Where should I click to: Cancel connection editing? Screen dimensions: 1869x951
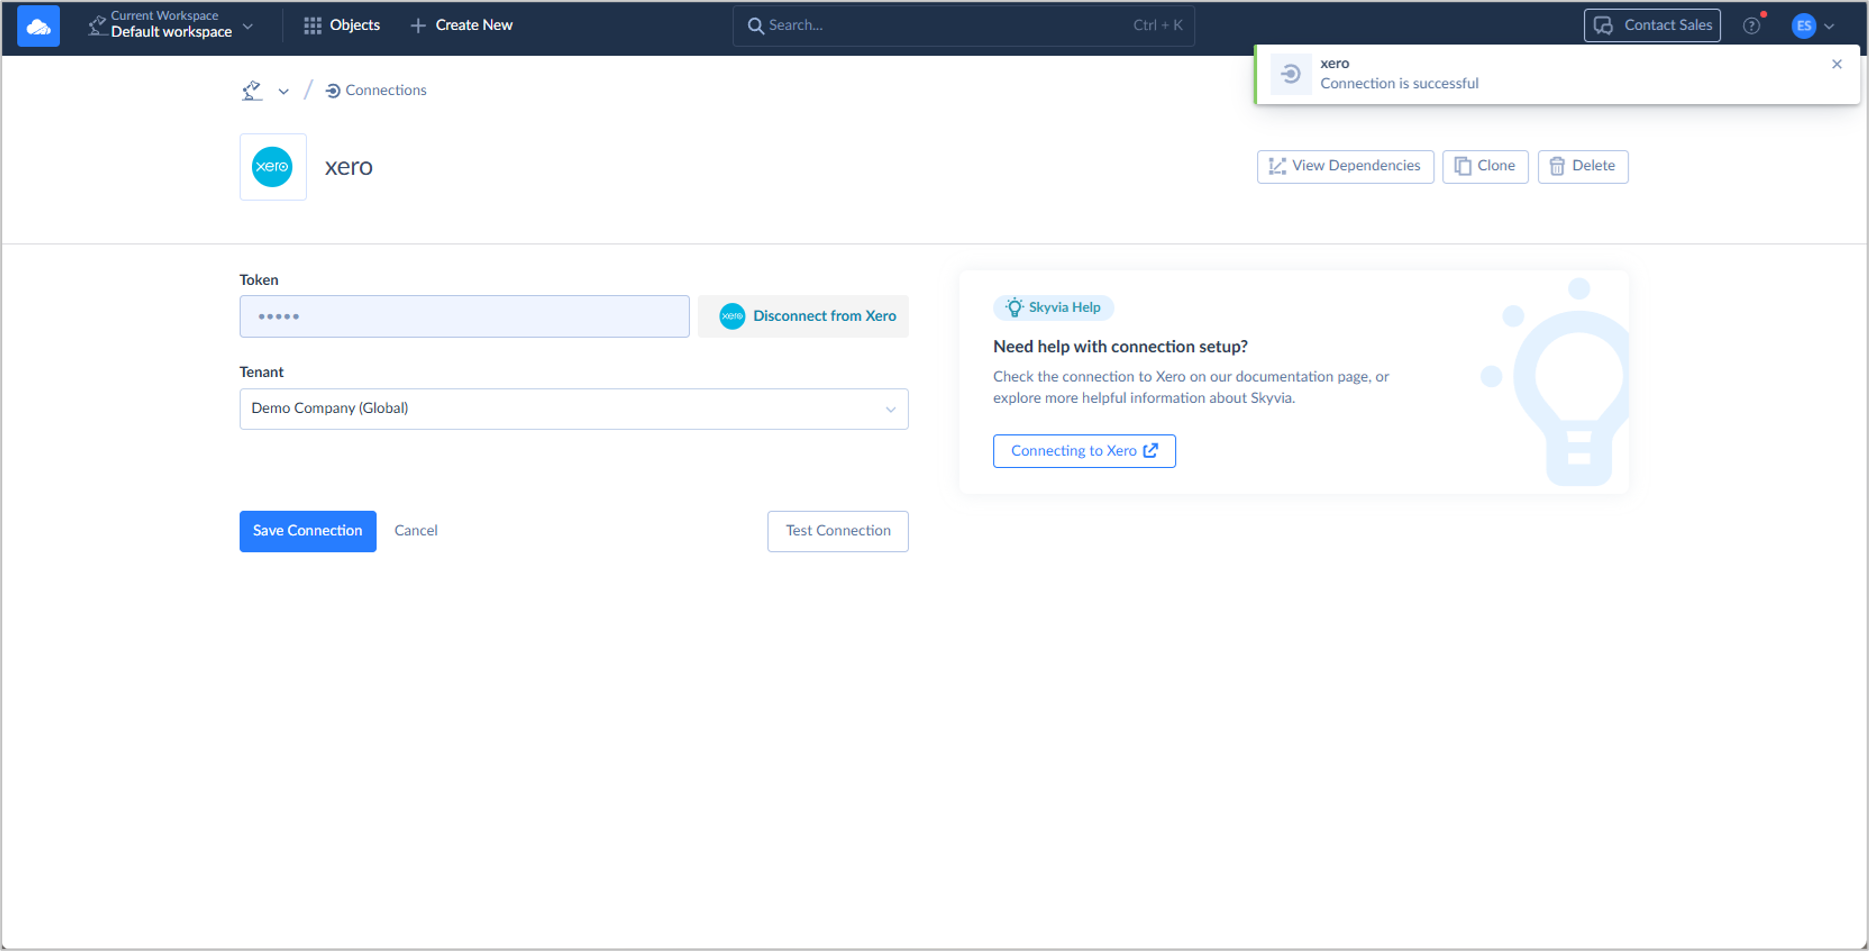(416, 531)
